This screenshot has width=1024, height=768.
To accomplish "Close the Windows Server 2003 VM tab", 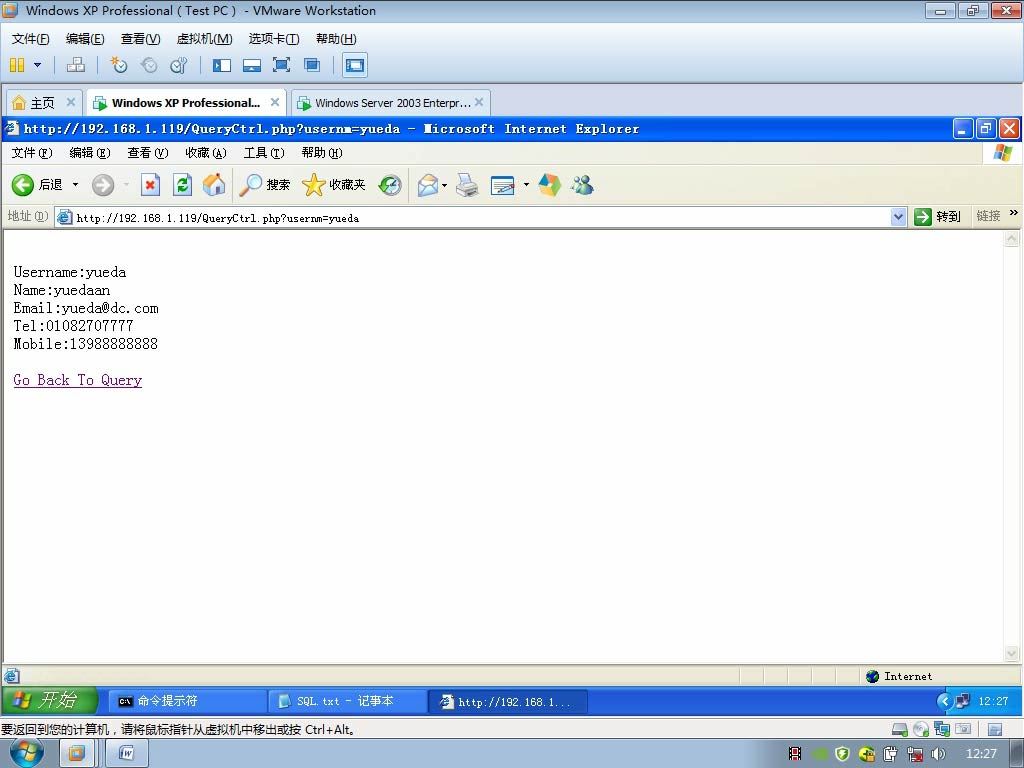I will pyautogui.click(x=479, y=102).
